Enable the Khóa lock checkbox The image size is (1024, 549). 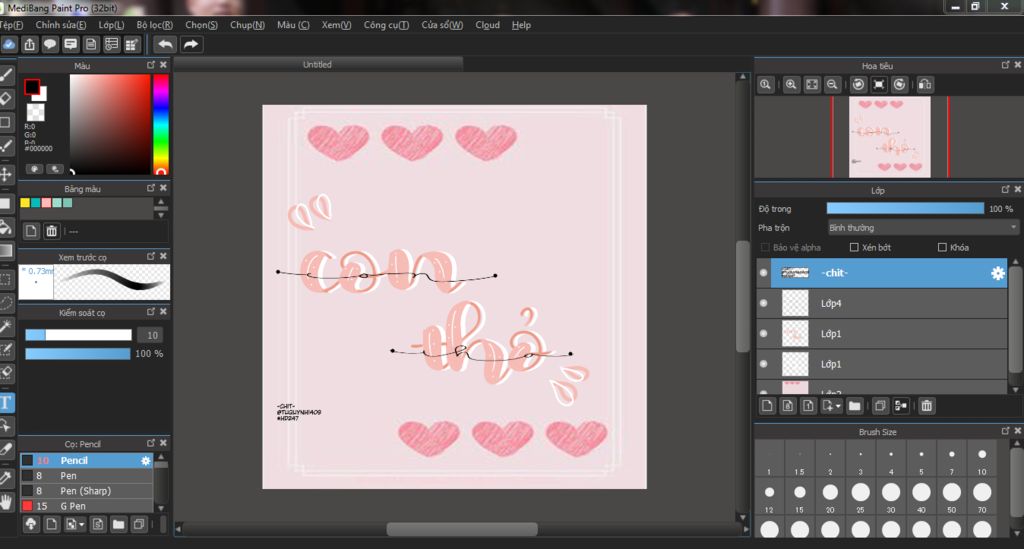point(942,247)
